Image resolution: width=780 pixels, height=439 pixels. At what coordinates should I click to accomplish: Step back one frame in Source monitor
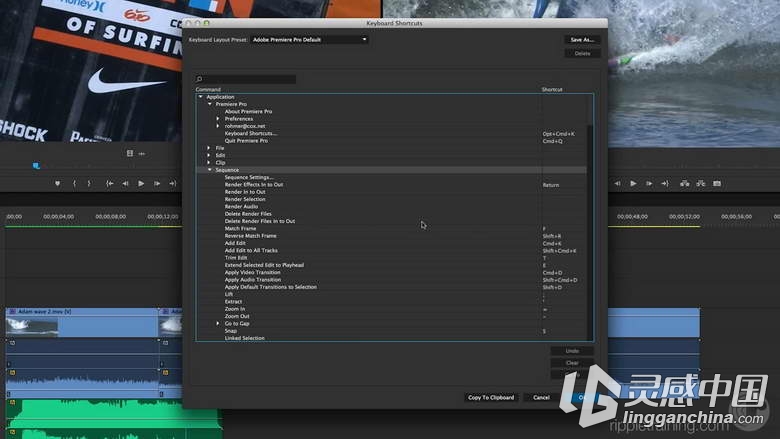[x=125, y=183]
